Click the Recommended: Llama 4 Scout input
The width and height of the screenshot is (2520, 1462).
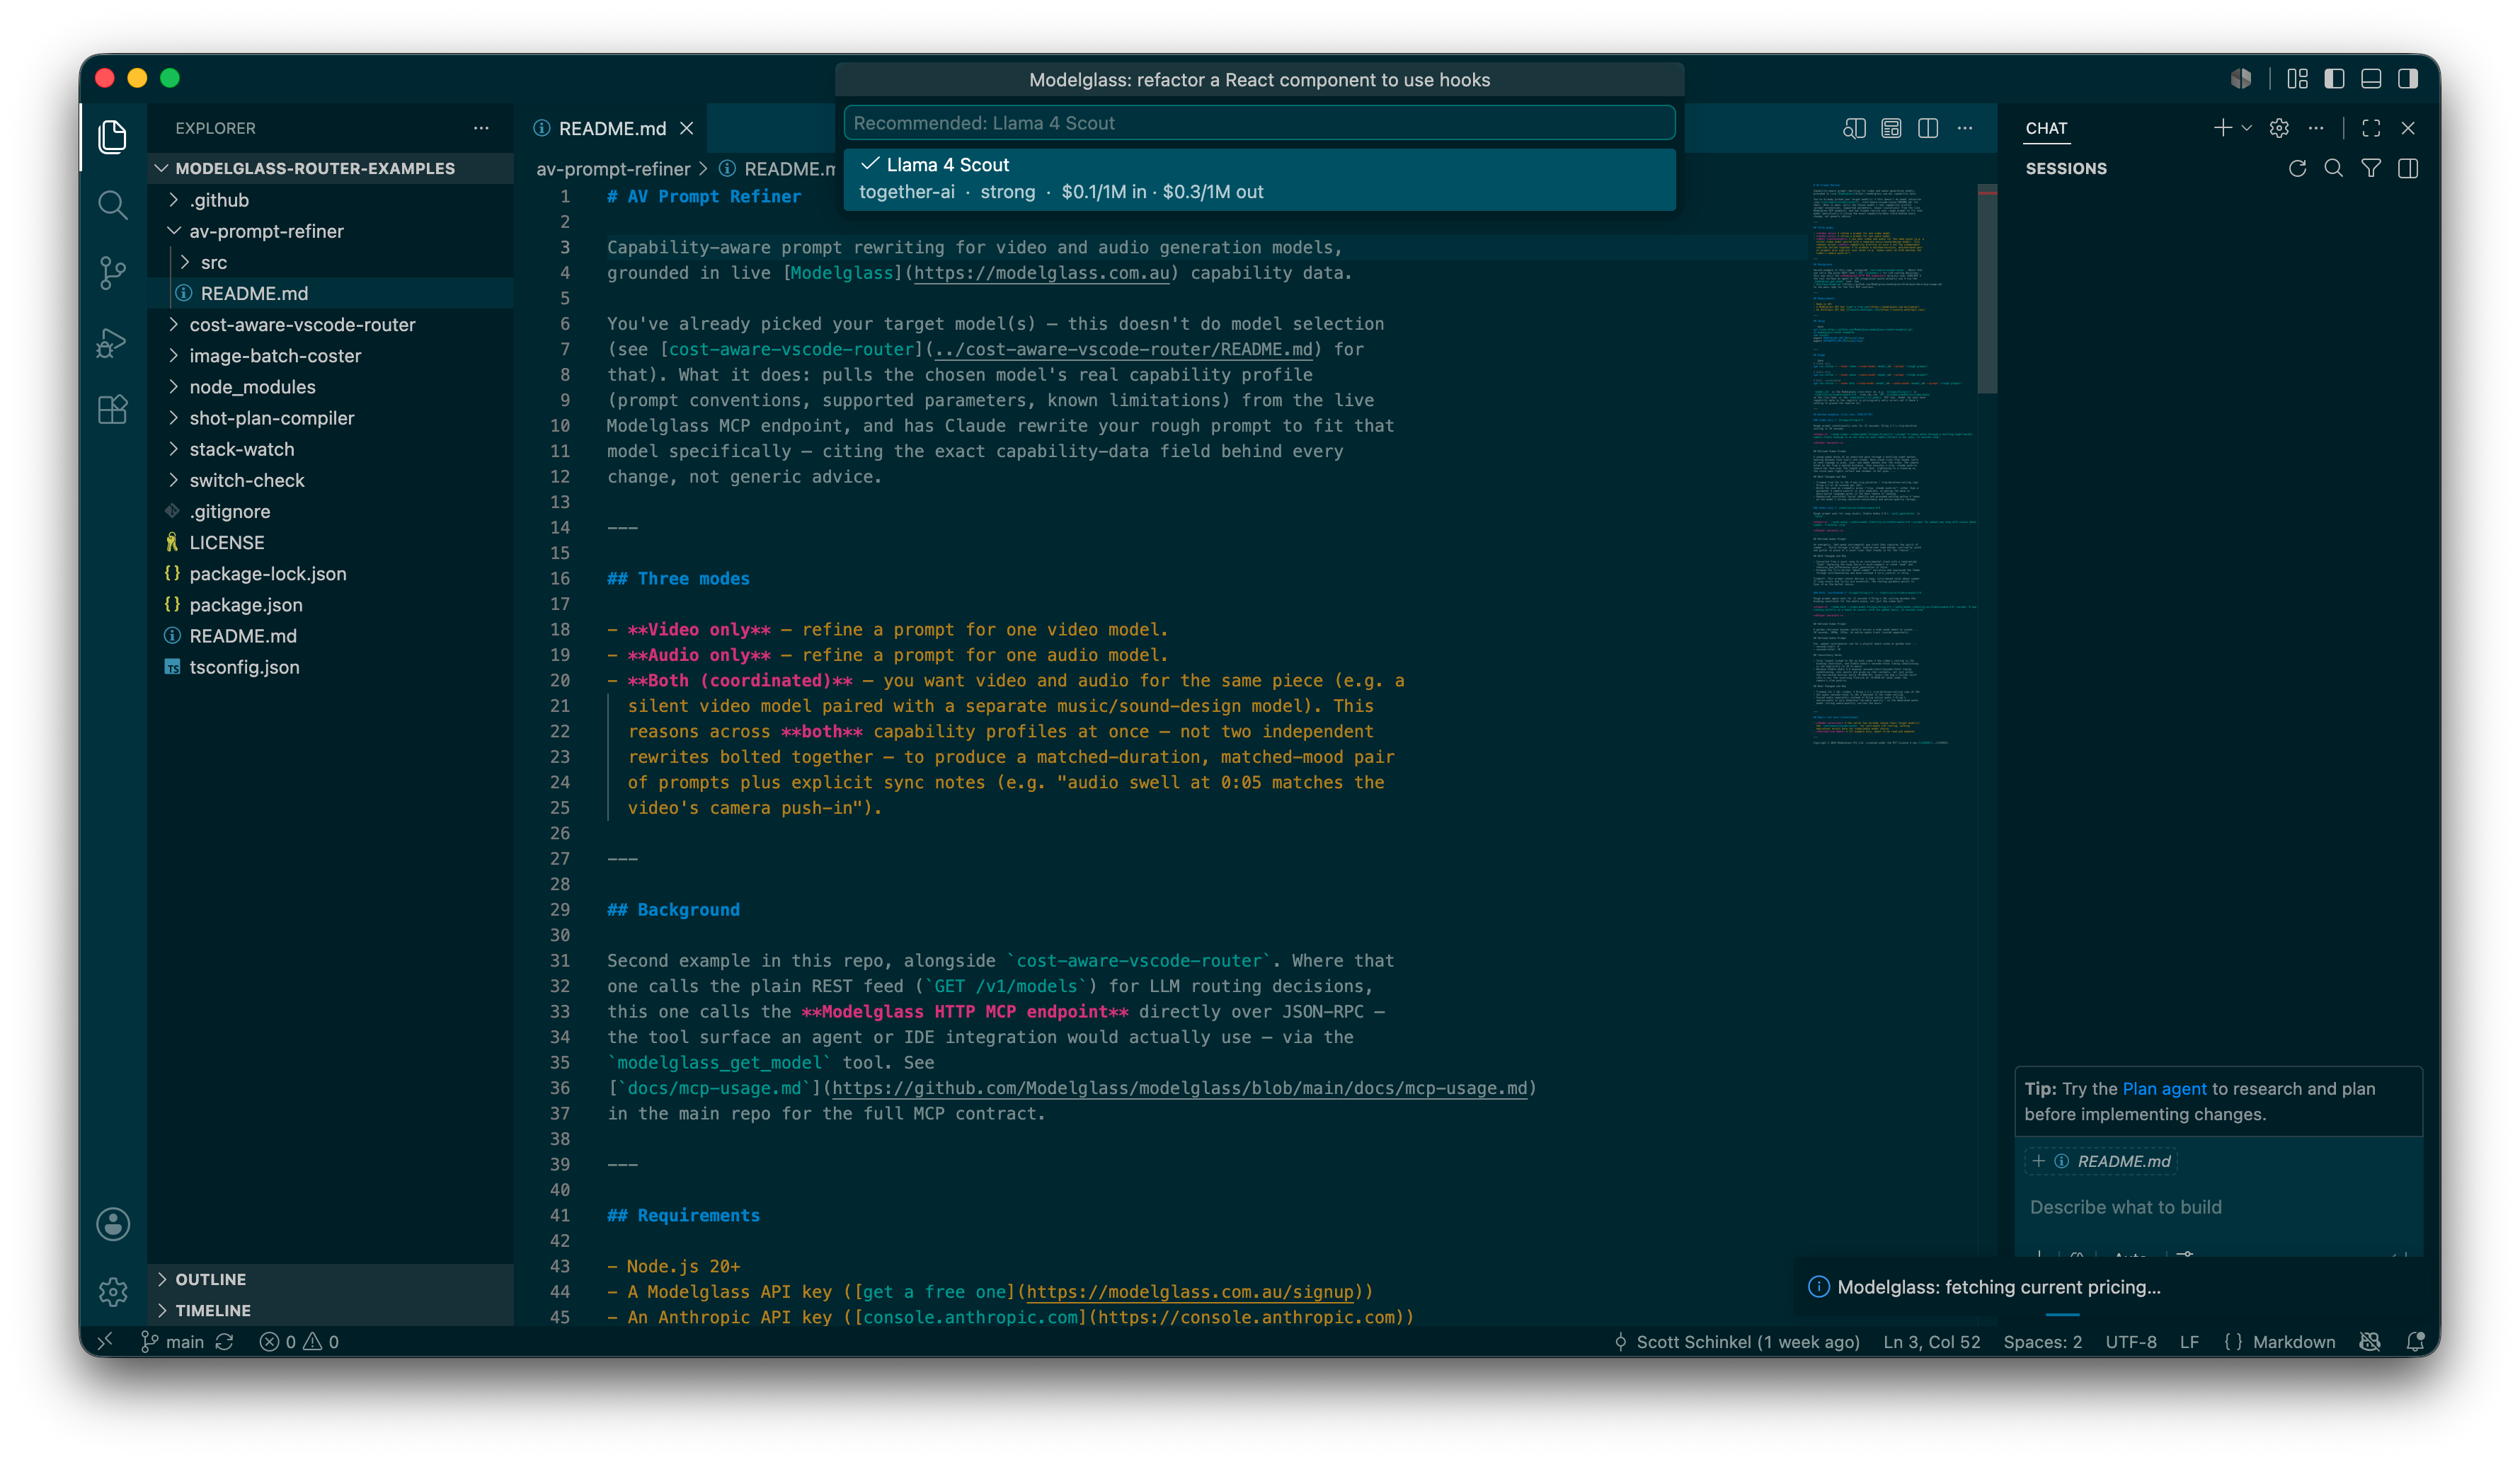click(1259, 123)
